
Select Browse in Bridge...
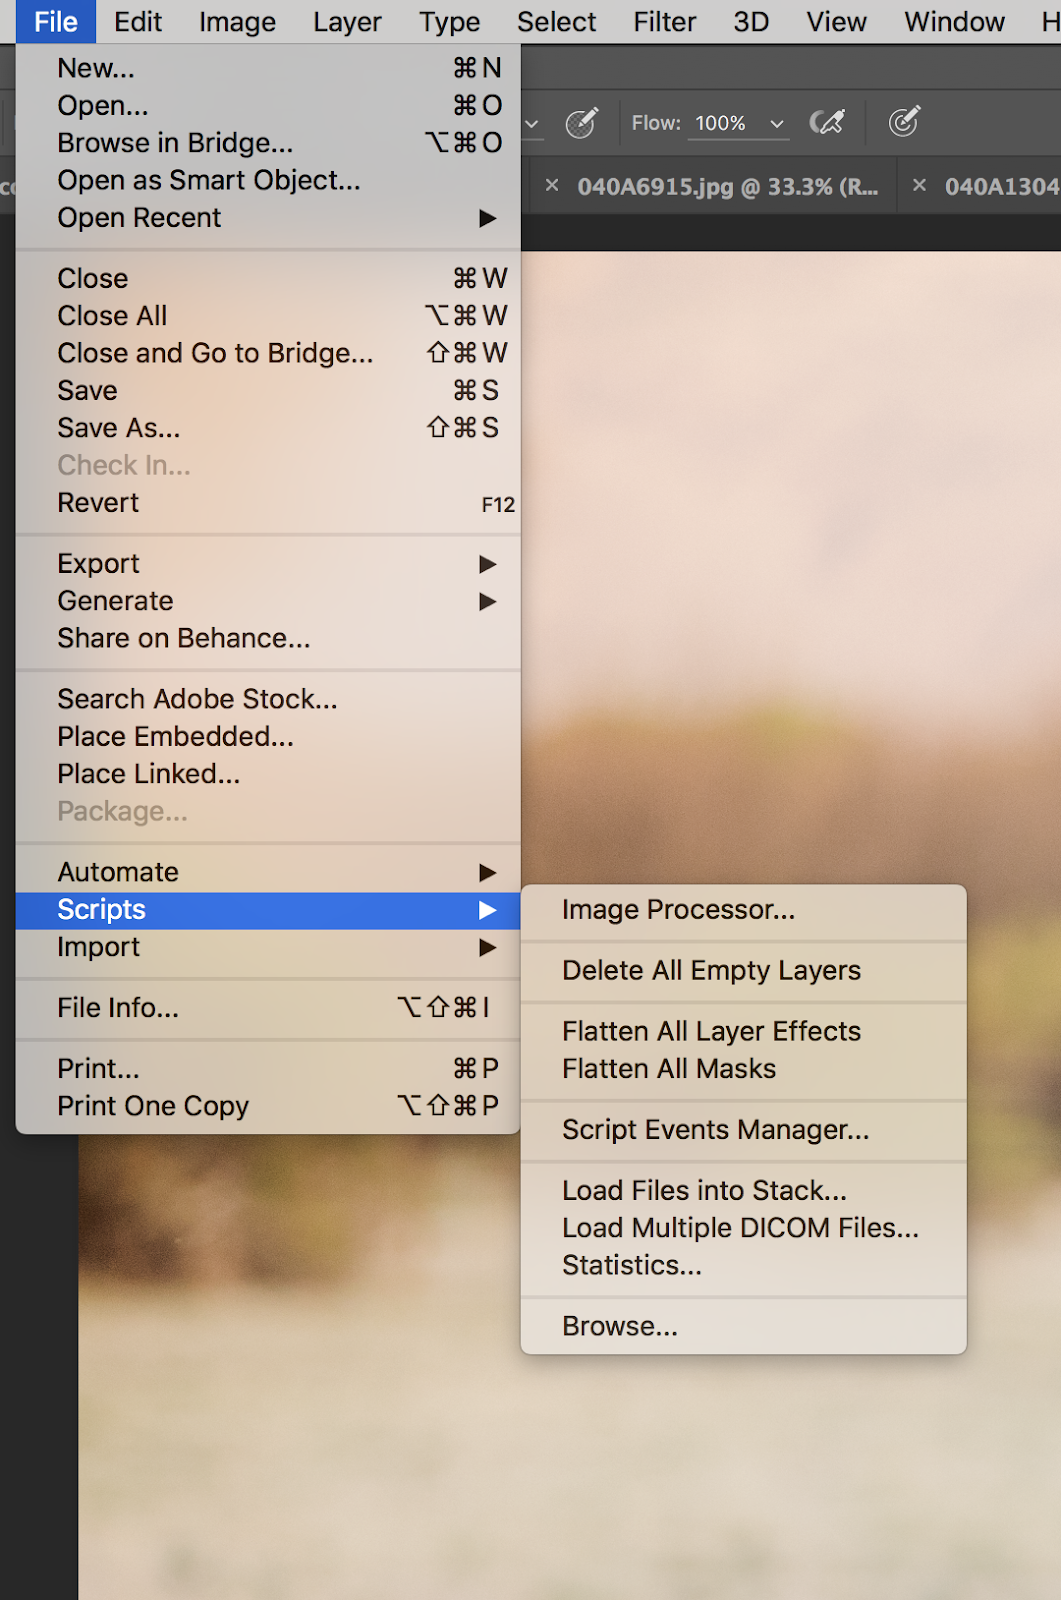click(x=268, y=143)
